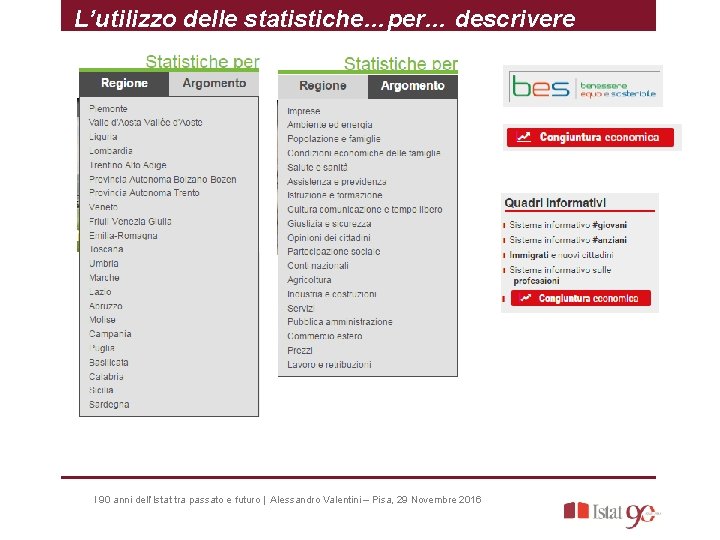This screenshot has width=720, height=540.
Task: Choose Piemonte from the region list
Action: [108, 109]
